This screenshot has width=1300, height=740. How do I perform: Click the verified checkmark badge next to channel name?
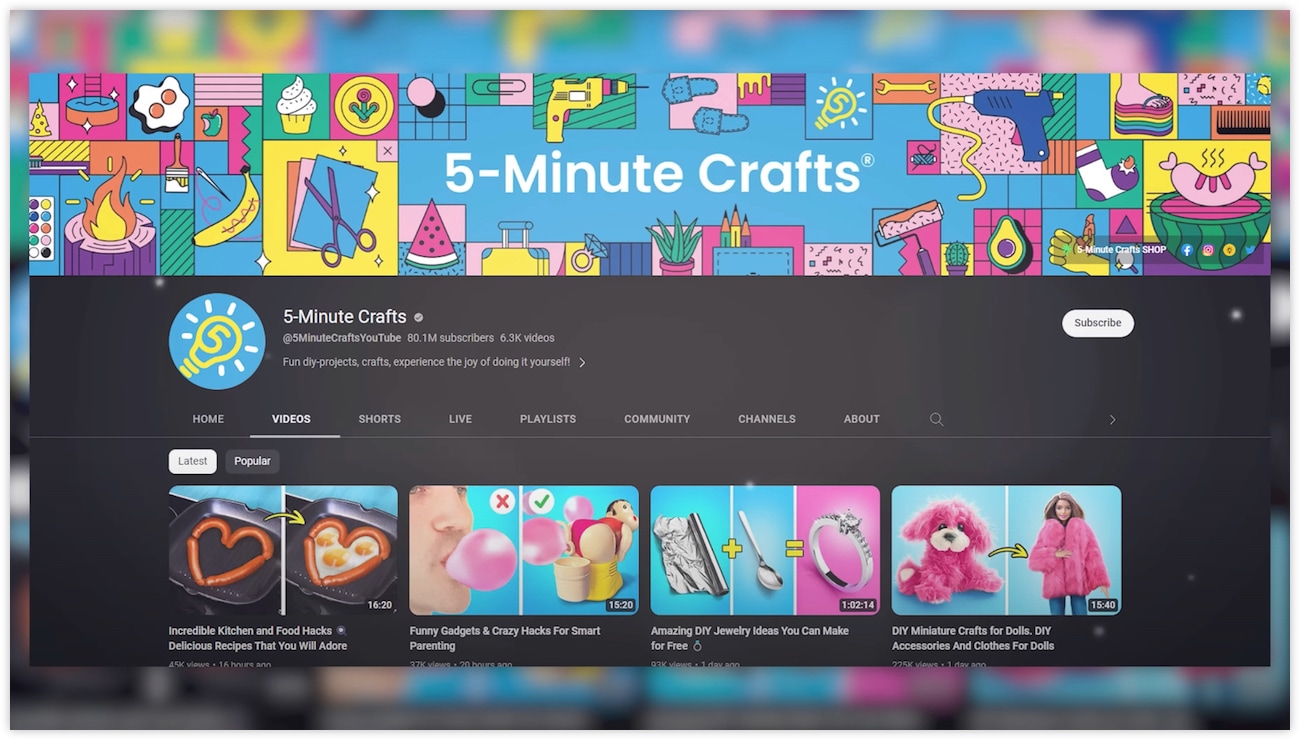point(419,318)
